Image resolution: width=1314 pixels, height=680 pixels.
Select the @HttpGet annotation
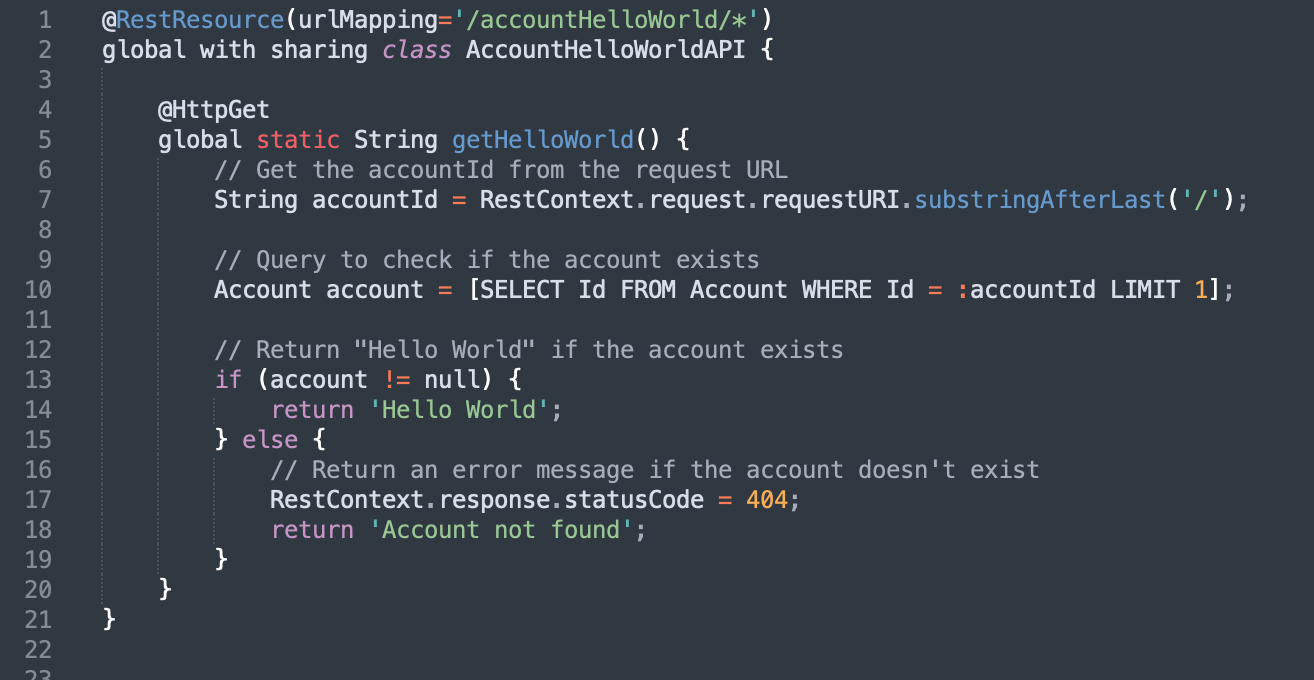tap(213, 110)
